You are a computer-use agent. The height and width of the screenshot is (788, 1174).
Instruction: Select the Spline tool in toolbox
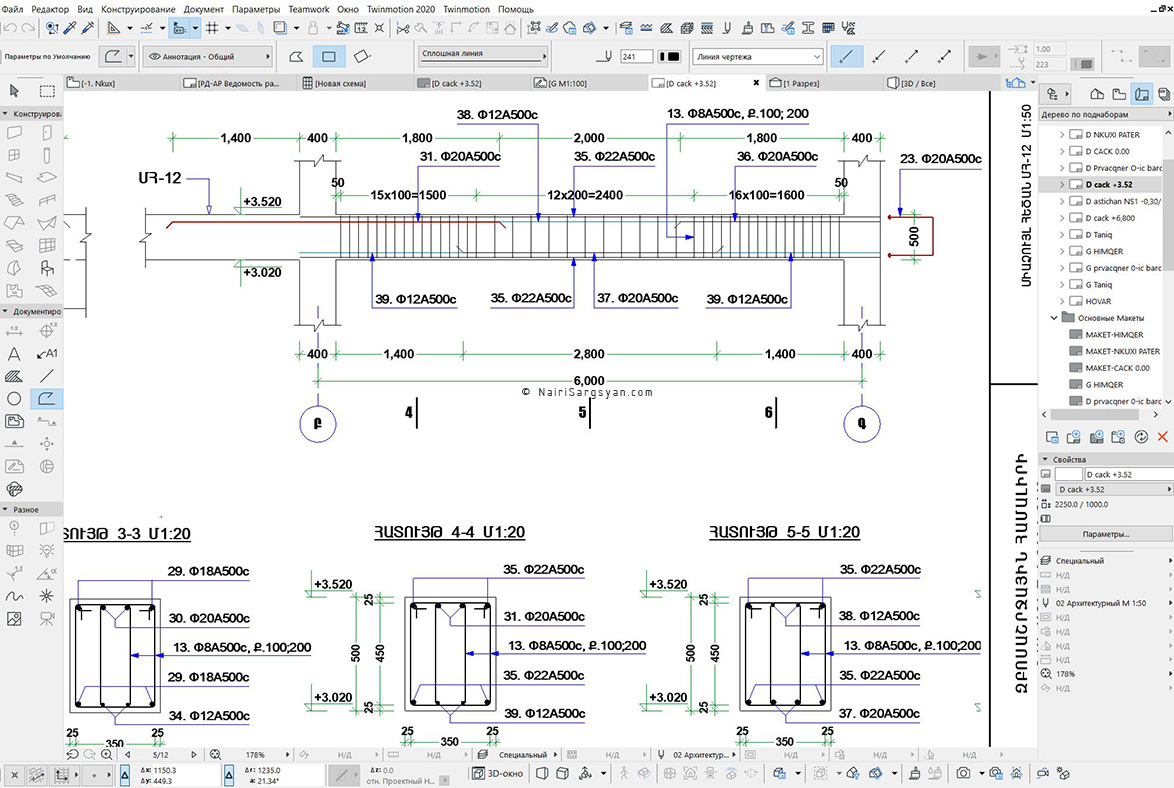click(14, 596)
